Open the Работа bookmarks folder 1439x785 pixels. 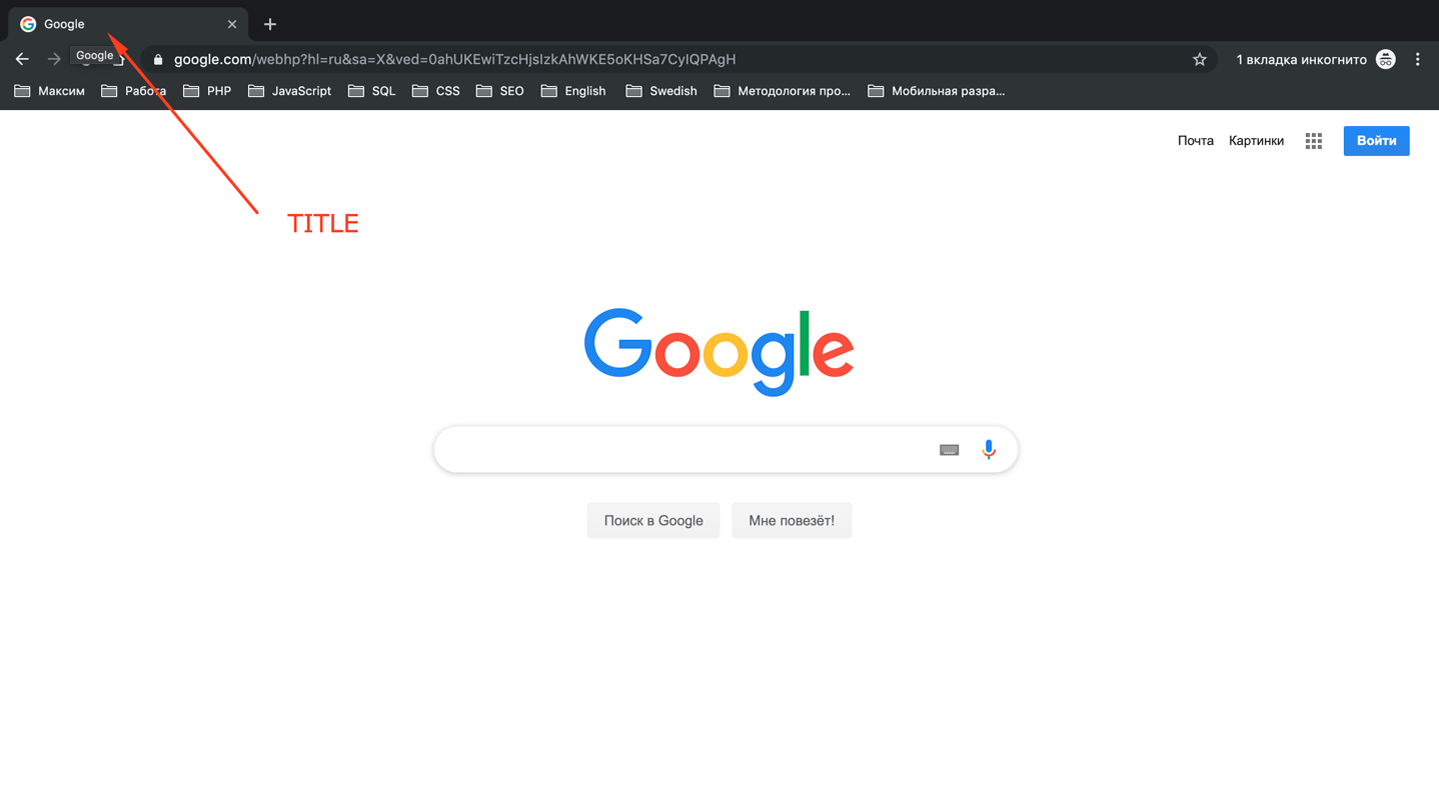[134, 91]
